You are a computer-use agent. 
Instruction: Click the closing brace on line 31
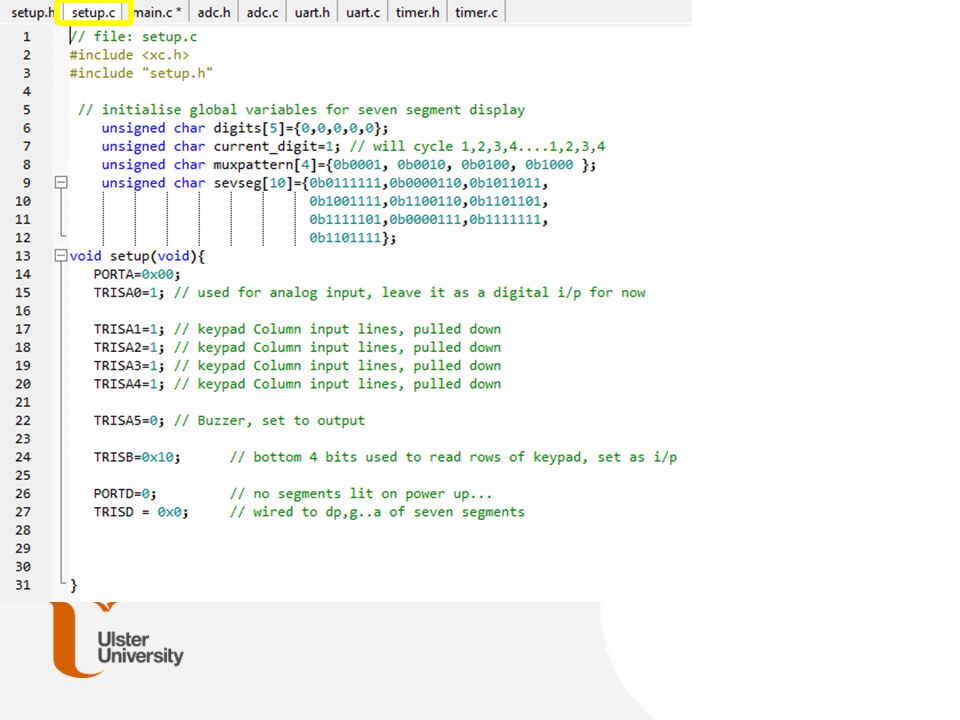pos(73,585)
